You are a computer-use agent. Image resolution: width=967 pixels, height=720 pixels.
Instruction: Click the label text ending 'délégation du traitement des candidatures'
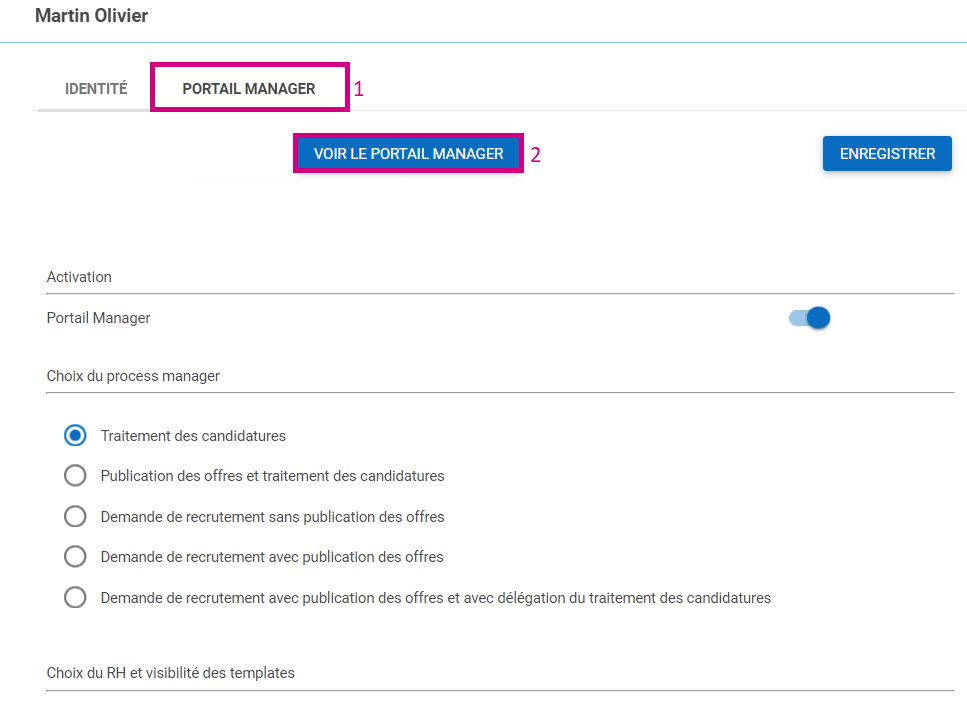click(435, 598)
